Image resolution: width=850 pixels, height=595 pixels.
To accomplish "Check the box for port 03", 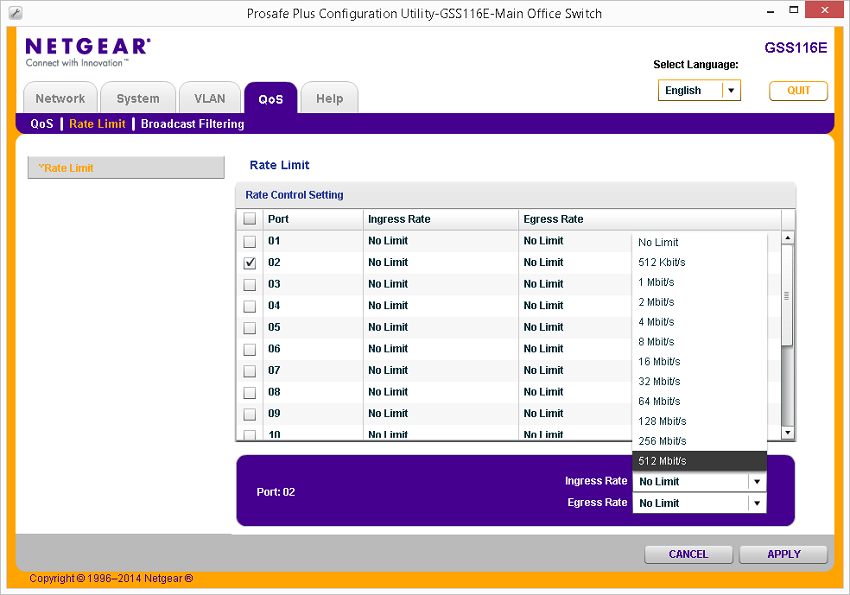I will (x=249, y=284).
